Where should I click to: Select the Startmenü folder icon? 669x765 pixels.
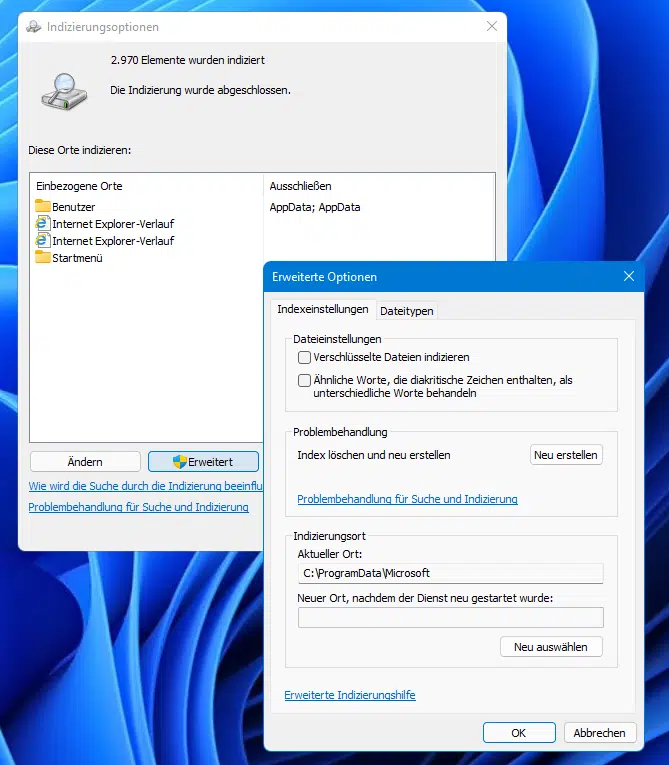[42, 258]
